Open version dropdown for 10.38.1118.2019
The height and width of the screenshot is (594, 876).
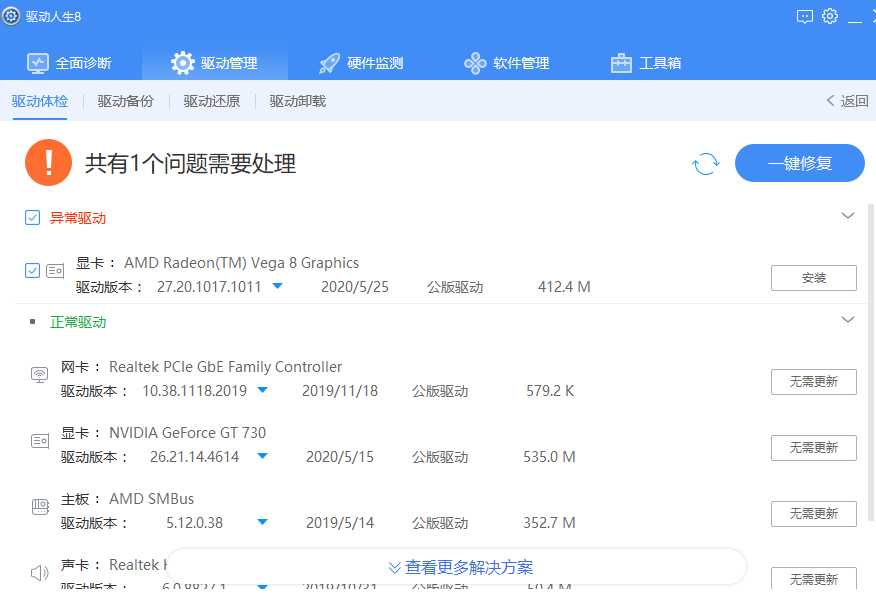(x=262, y=390)
